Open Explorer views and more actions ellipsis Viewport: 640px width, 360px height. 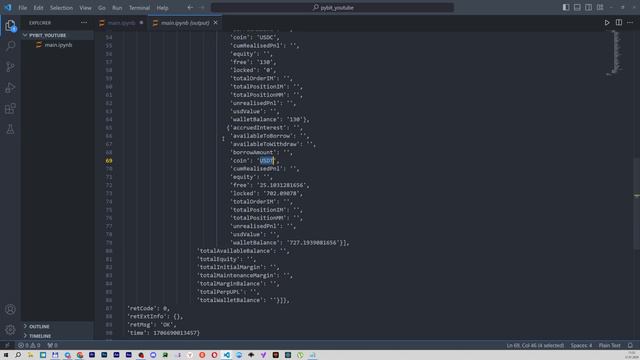point(84,23)
